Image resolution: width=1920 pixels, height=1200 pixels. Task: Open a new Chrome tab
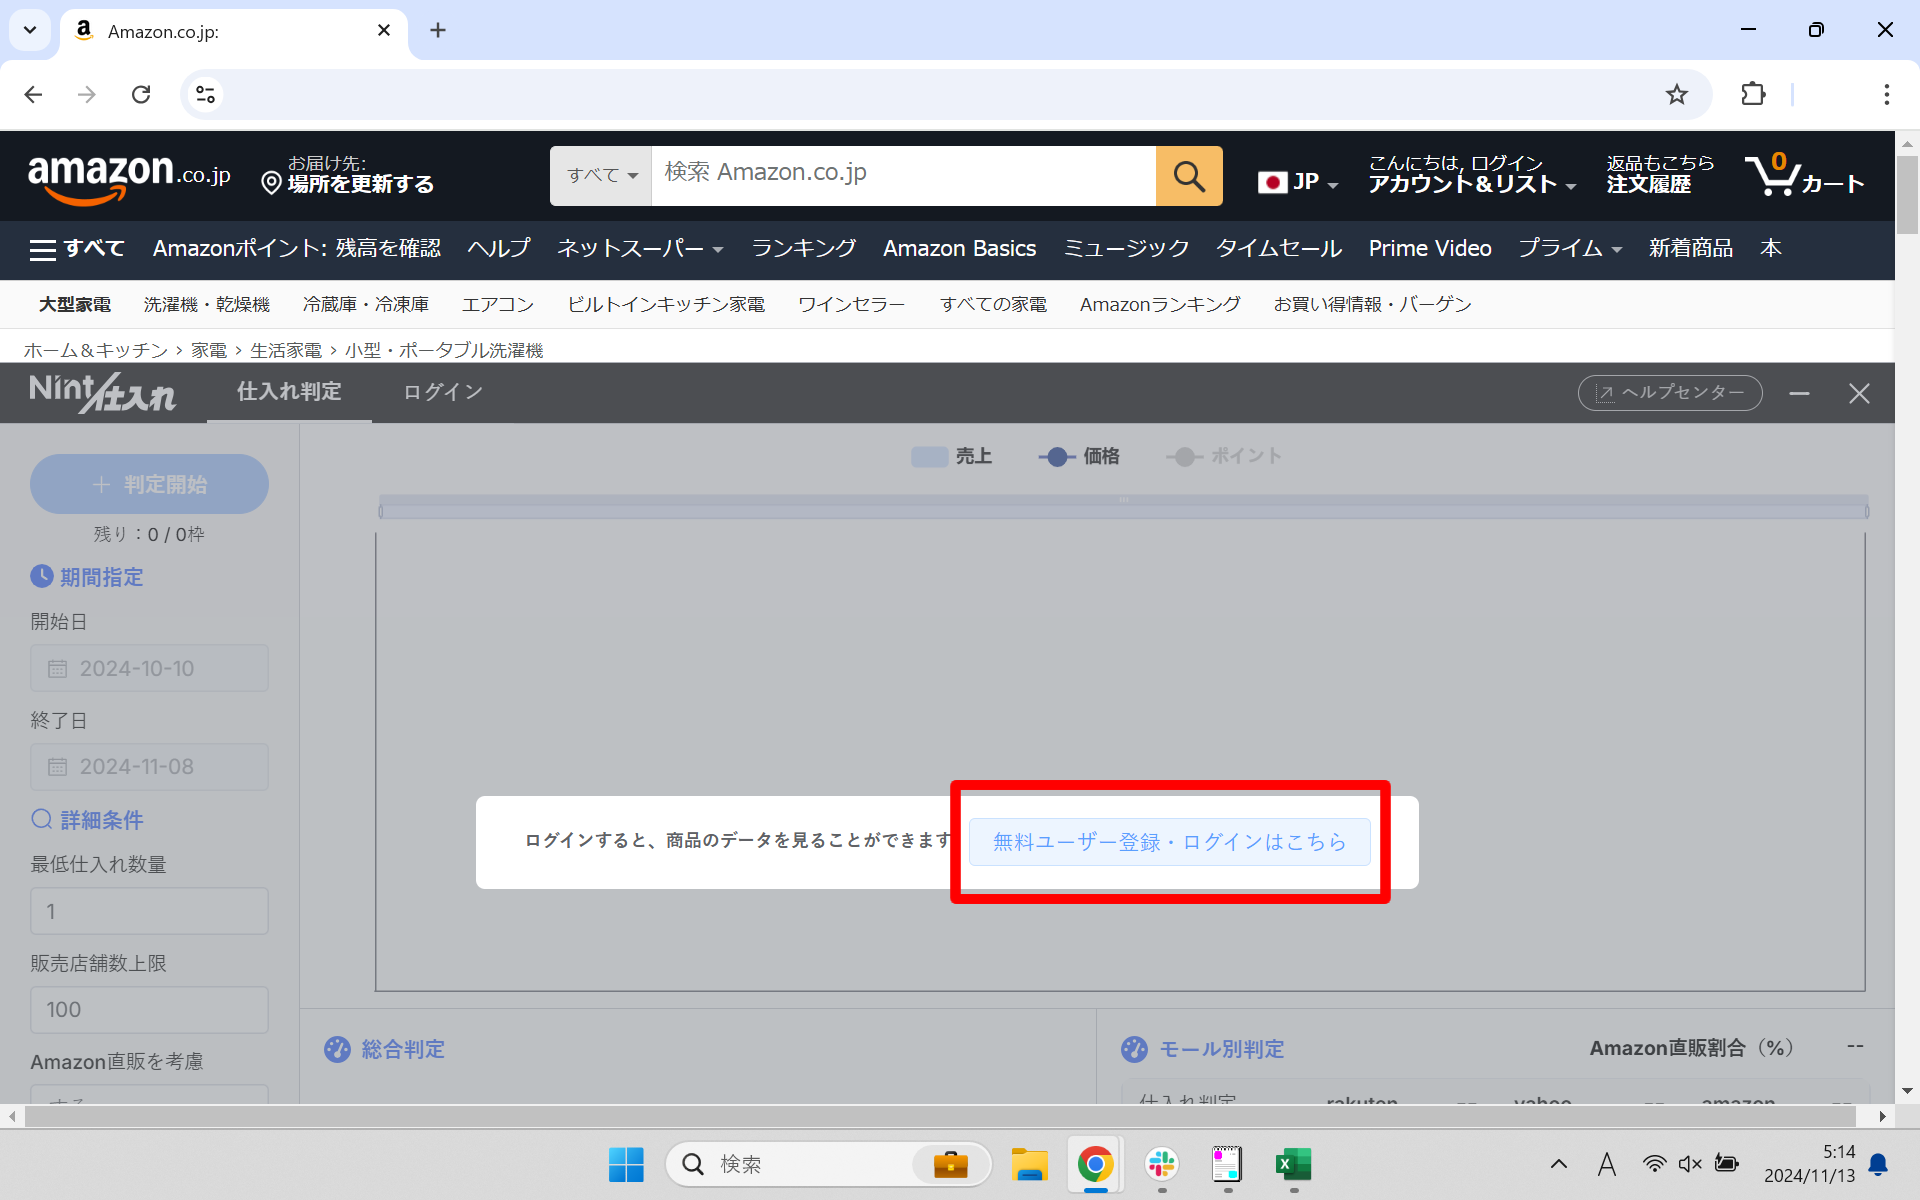tap(438, 30)
